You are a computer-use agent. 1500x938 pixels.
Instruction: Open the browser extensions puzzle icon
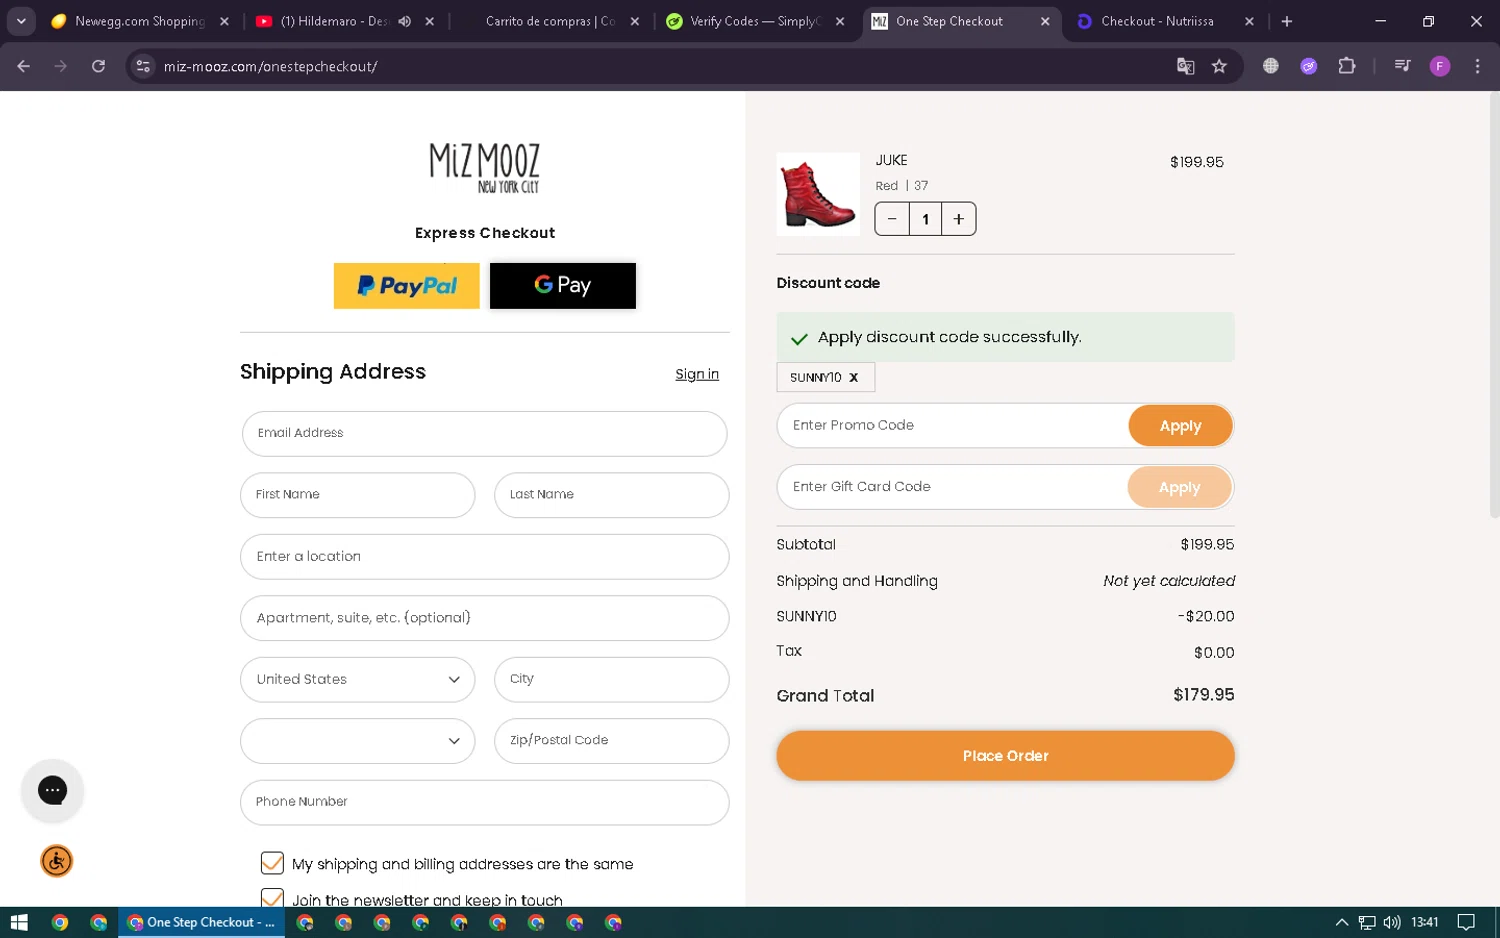click(1347, 66)
